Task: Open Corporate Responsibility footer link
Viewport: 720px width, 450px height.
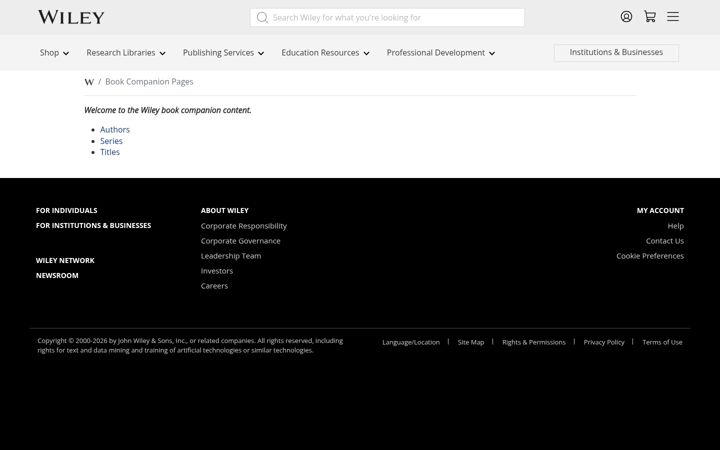Action: tap(244, 226)
